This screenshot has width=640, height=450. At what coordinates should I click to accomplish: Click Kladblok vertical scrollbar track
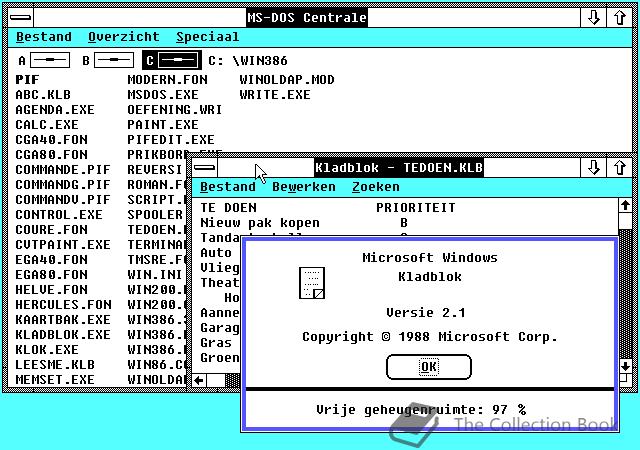(625, 294)
